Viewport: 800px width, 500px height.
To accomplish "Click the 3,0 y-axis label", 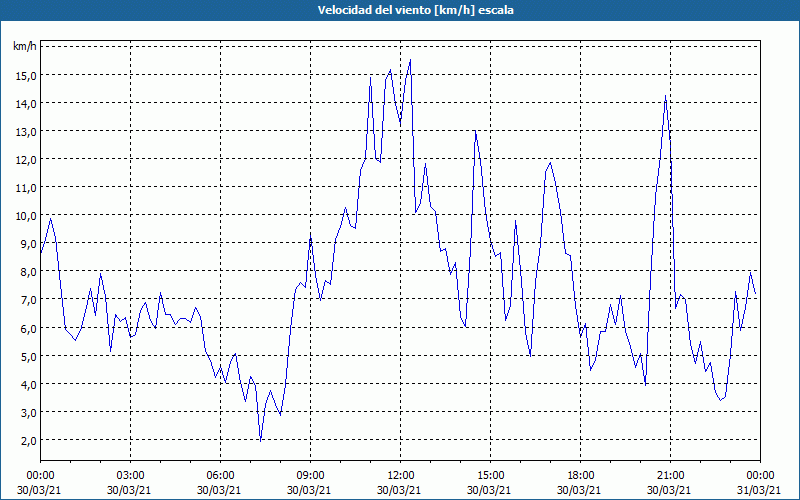I will (x=28, y=413).
